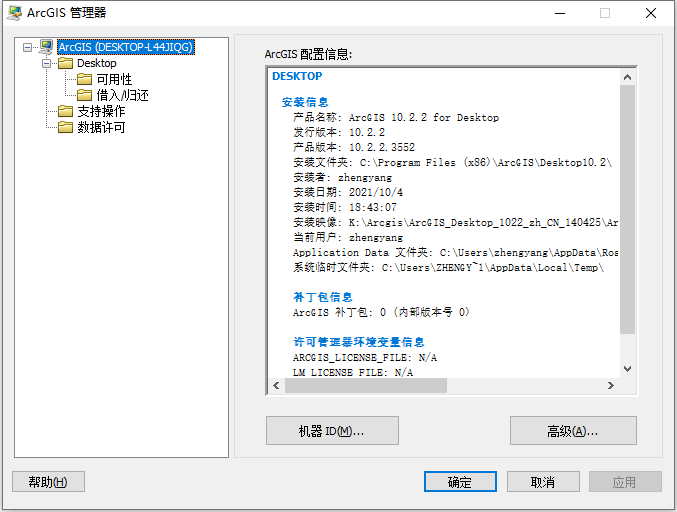This screenshot has width=677, height=512.
Task: Click the scroll up arrow of info box
Action: pyautogui.click(x=627, y=77)
